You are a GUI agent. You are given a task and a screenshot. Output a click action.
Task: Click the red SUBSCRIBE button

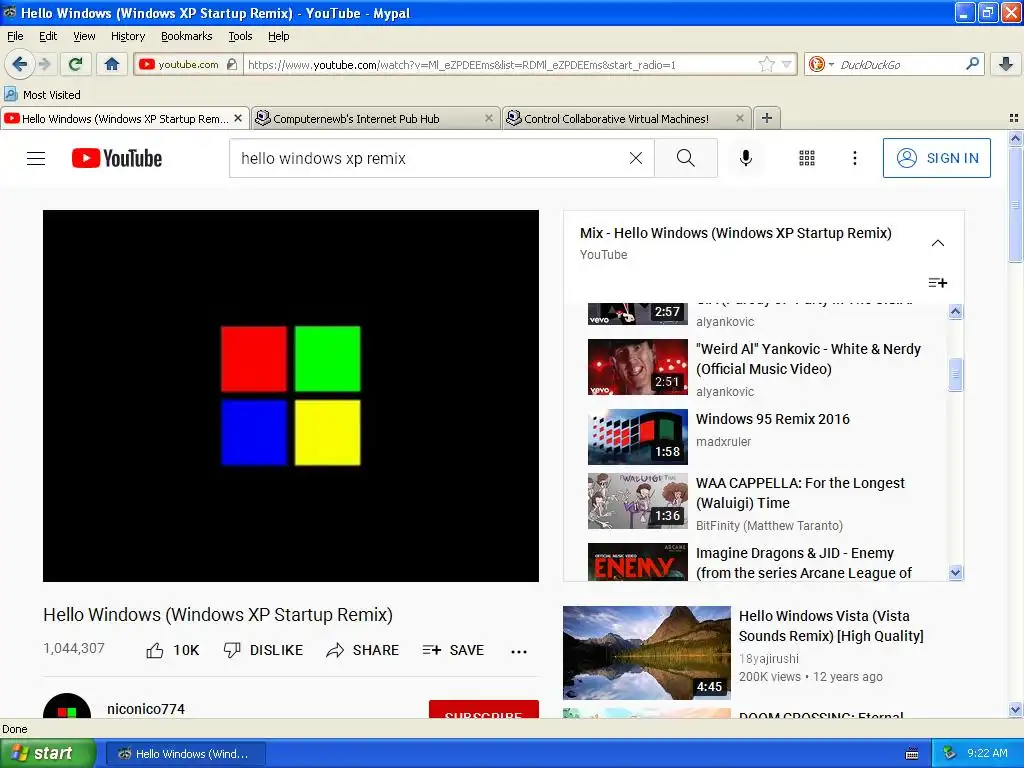tap(483, 709)
